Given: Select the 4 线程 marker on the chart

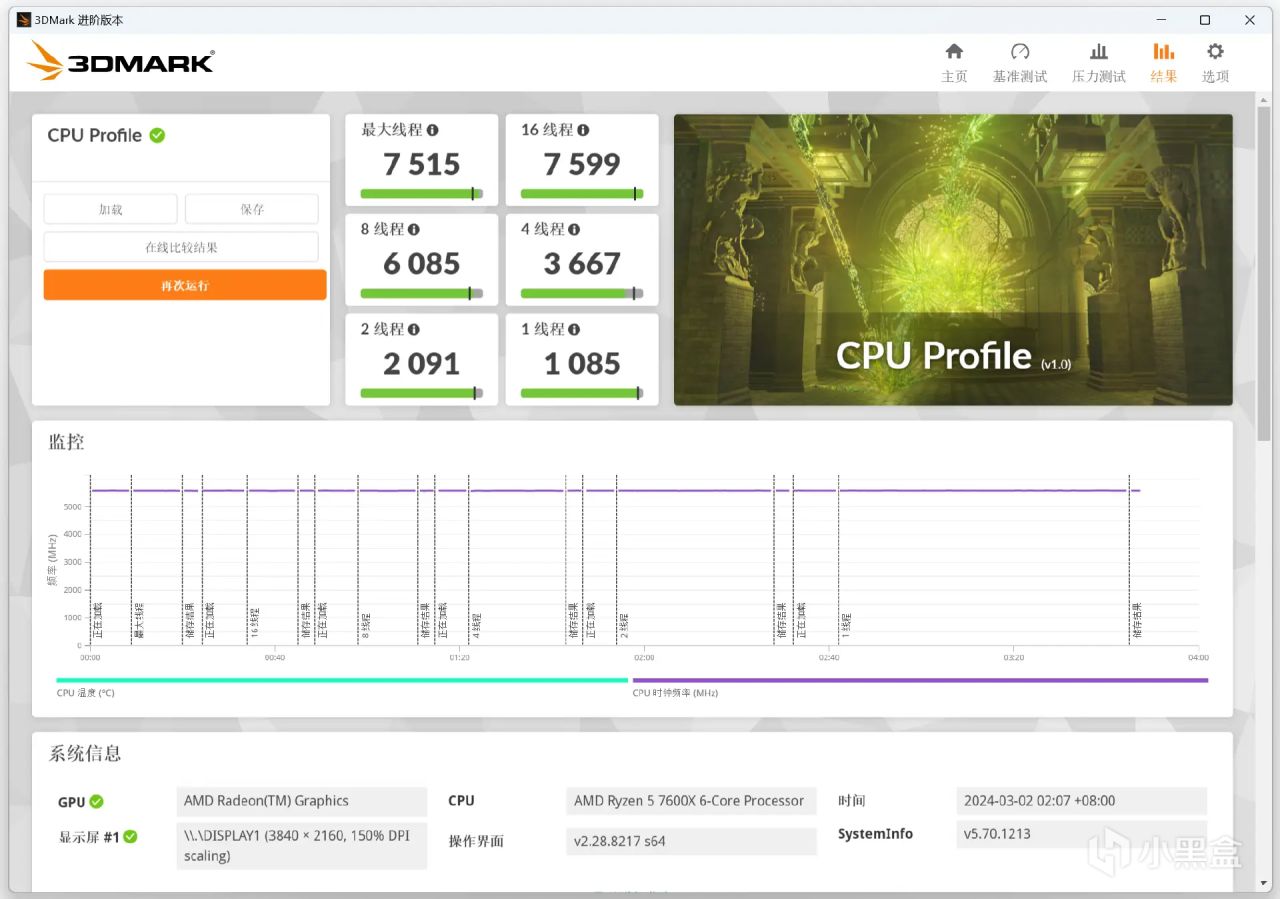Looking at the screenshot, I should (477, 626).
